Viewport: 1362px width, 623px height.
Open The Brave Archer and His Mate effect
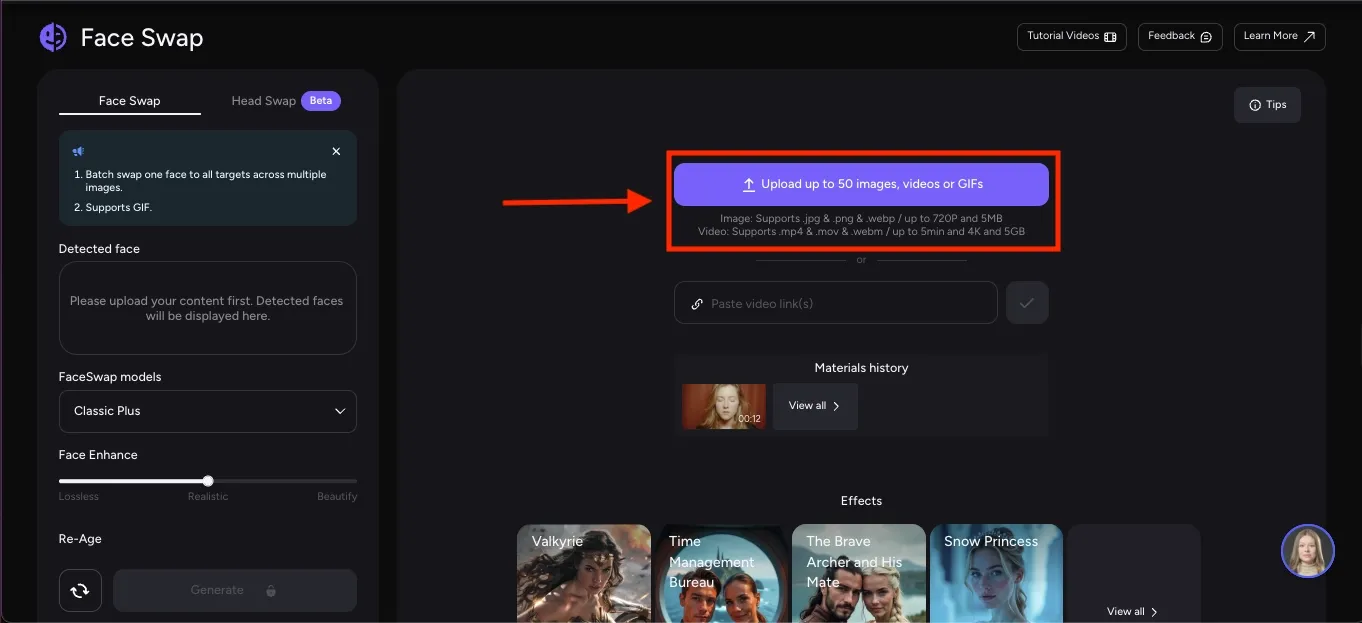pyautogui.click(x=859, y=573)
